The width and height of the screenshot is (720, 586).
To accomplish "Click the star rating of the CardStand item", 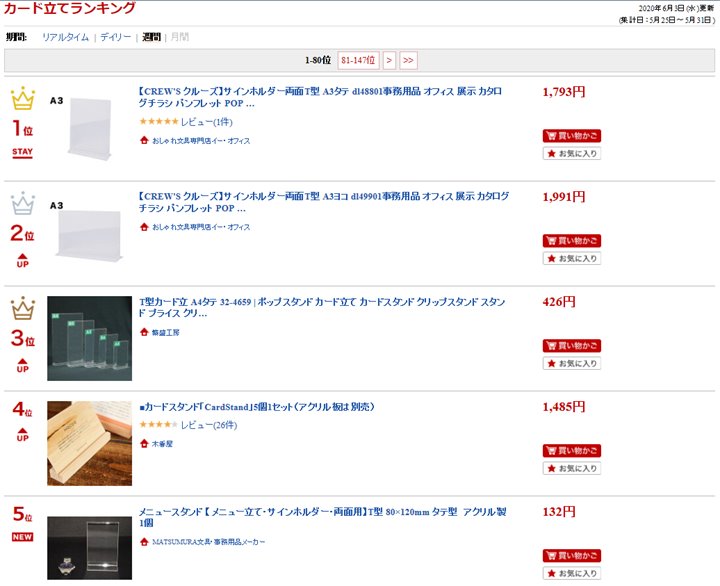I will coord(158,424).
